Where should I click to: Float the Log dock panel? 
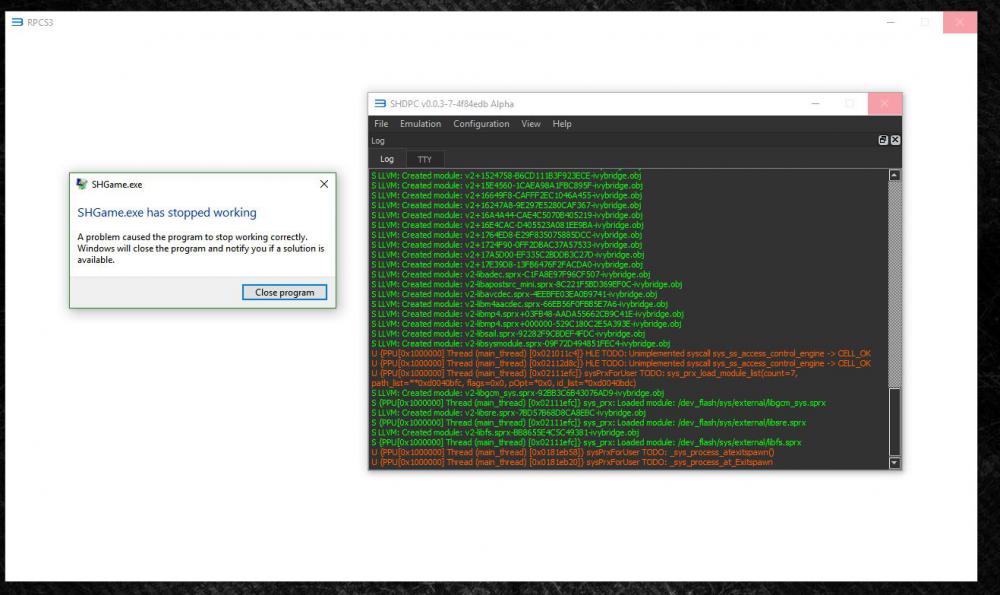[883, 141]
